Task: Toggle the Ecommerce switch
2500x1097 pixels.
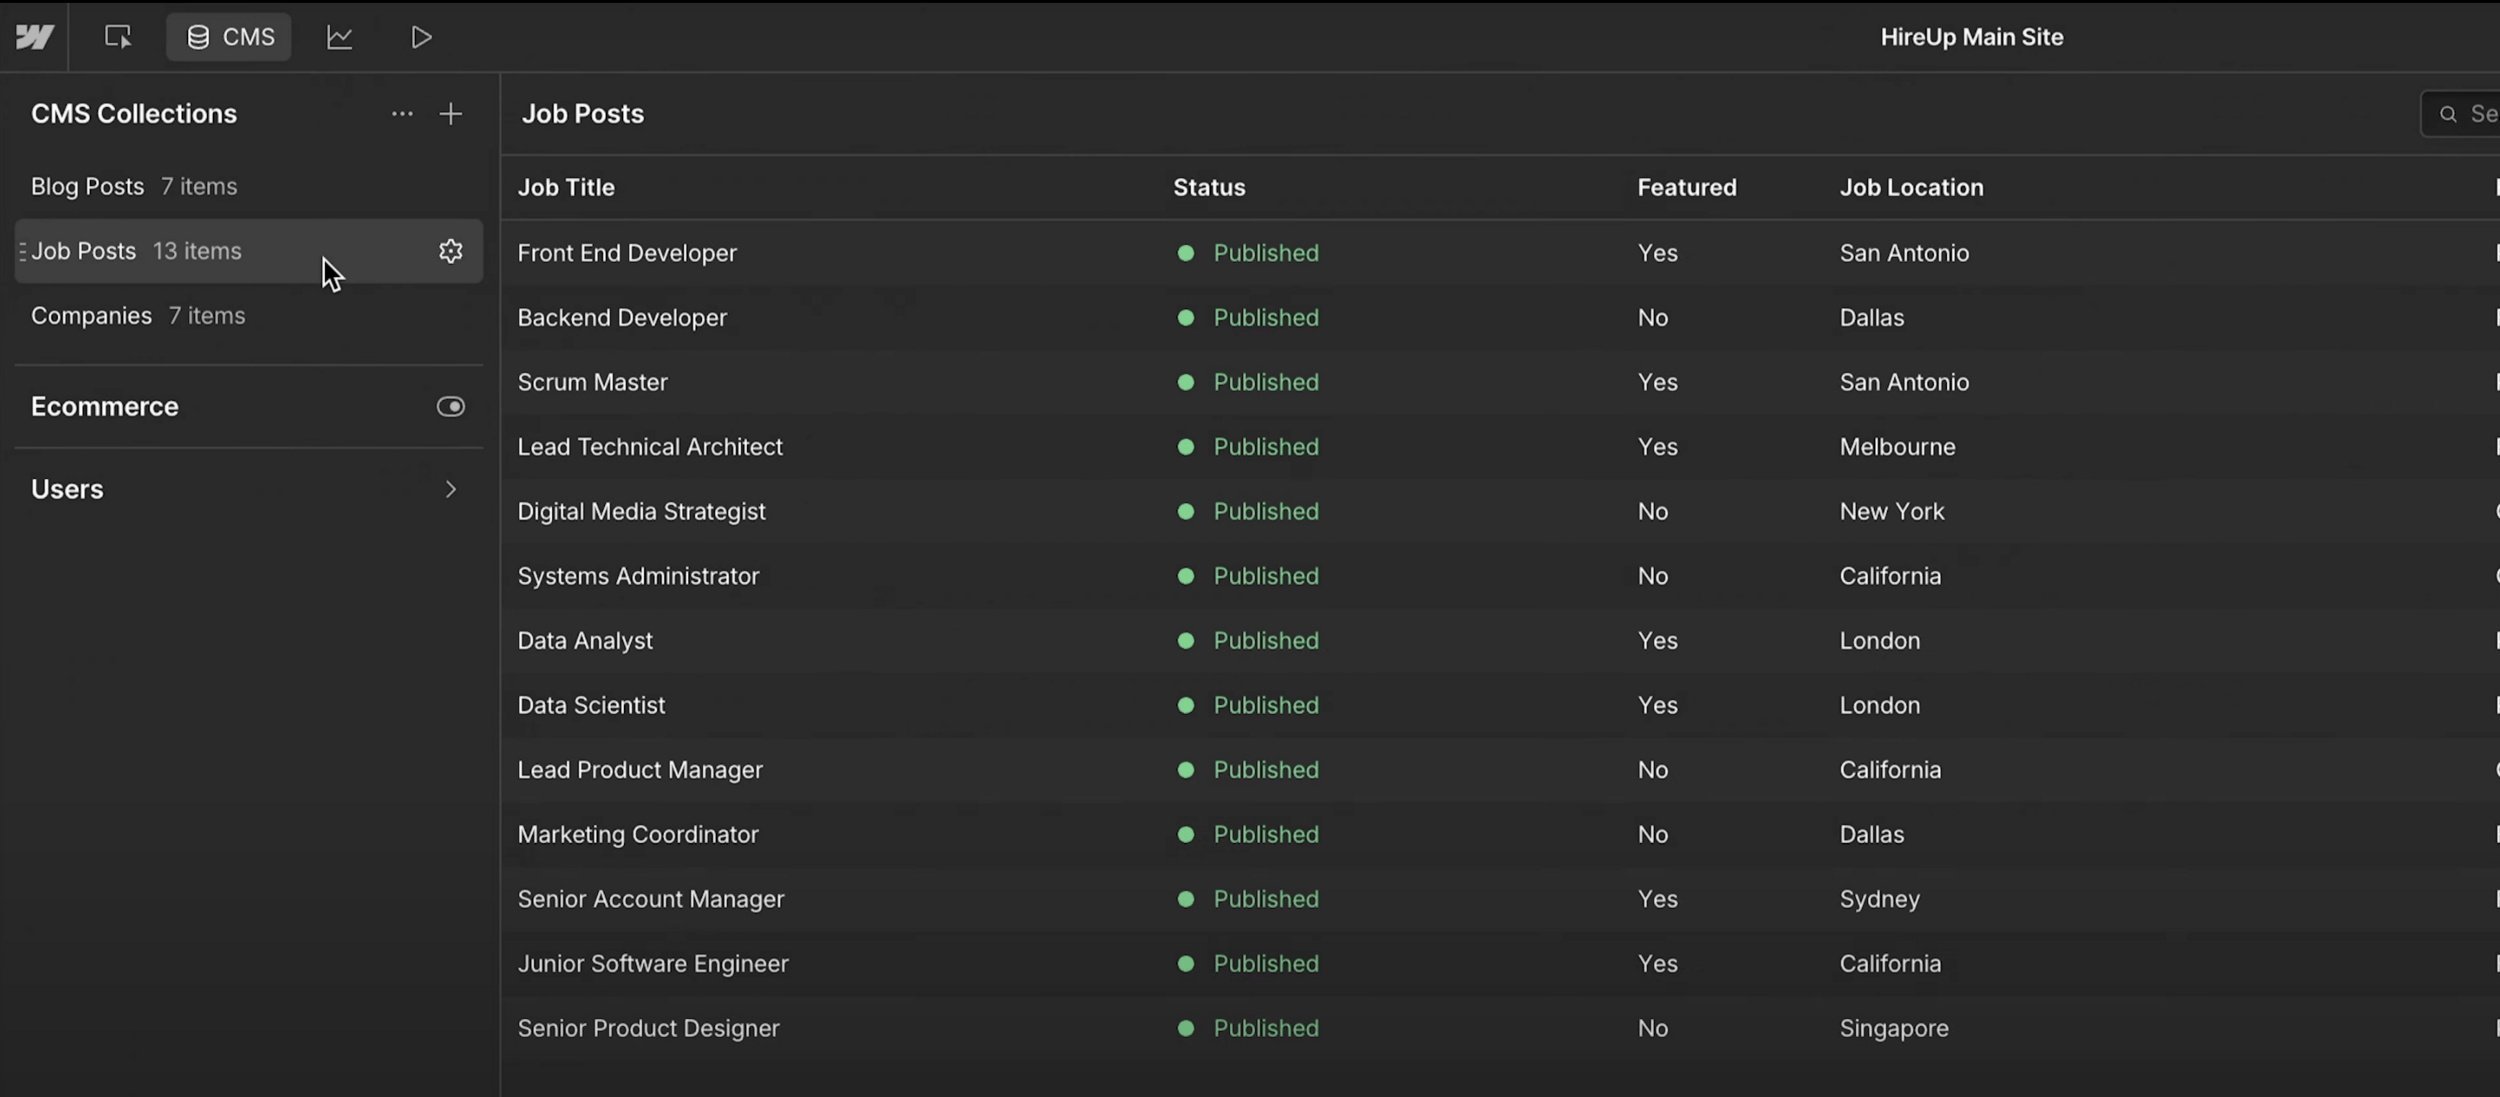Action: [x=451, y=407]
